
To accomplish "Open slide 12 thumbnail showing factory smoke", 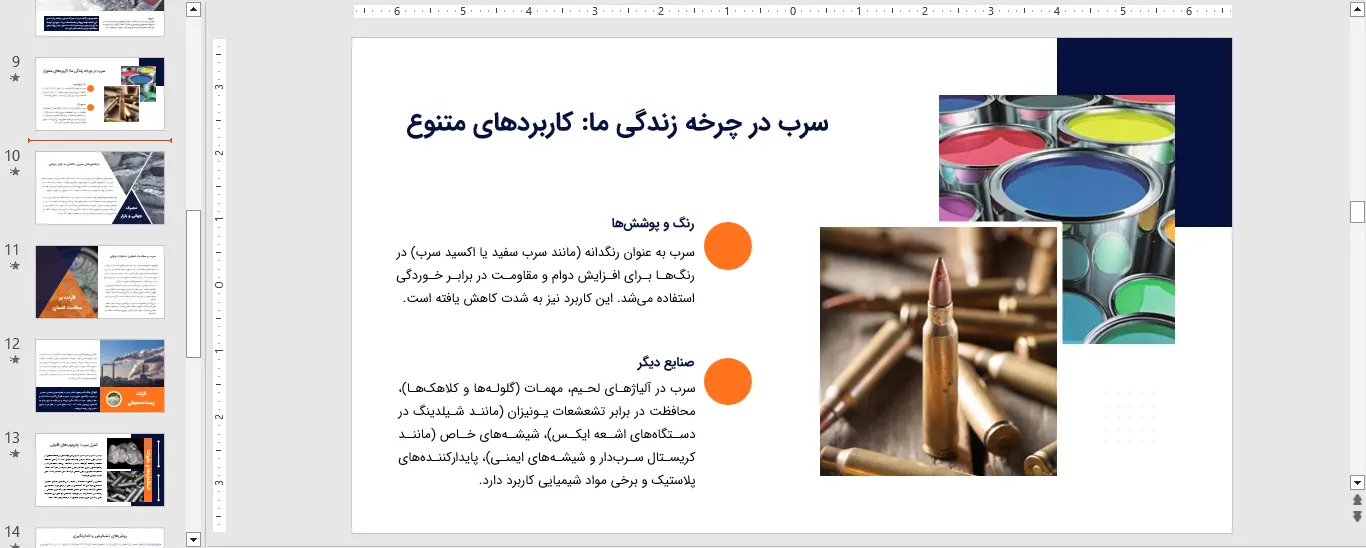I will 100,376.
